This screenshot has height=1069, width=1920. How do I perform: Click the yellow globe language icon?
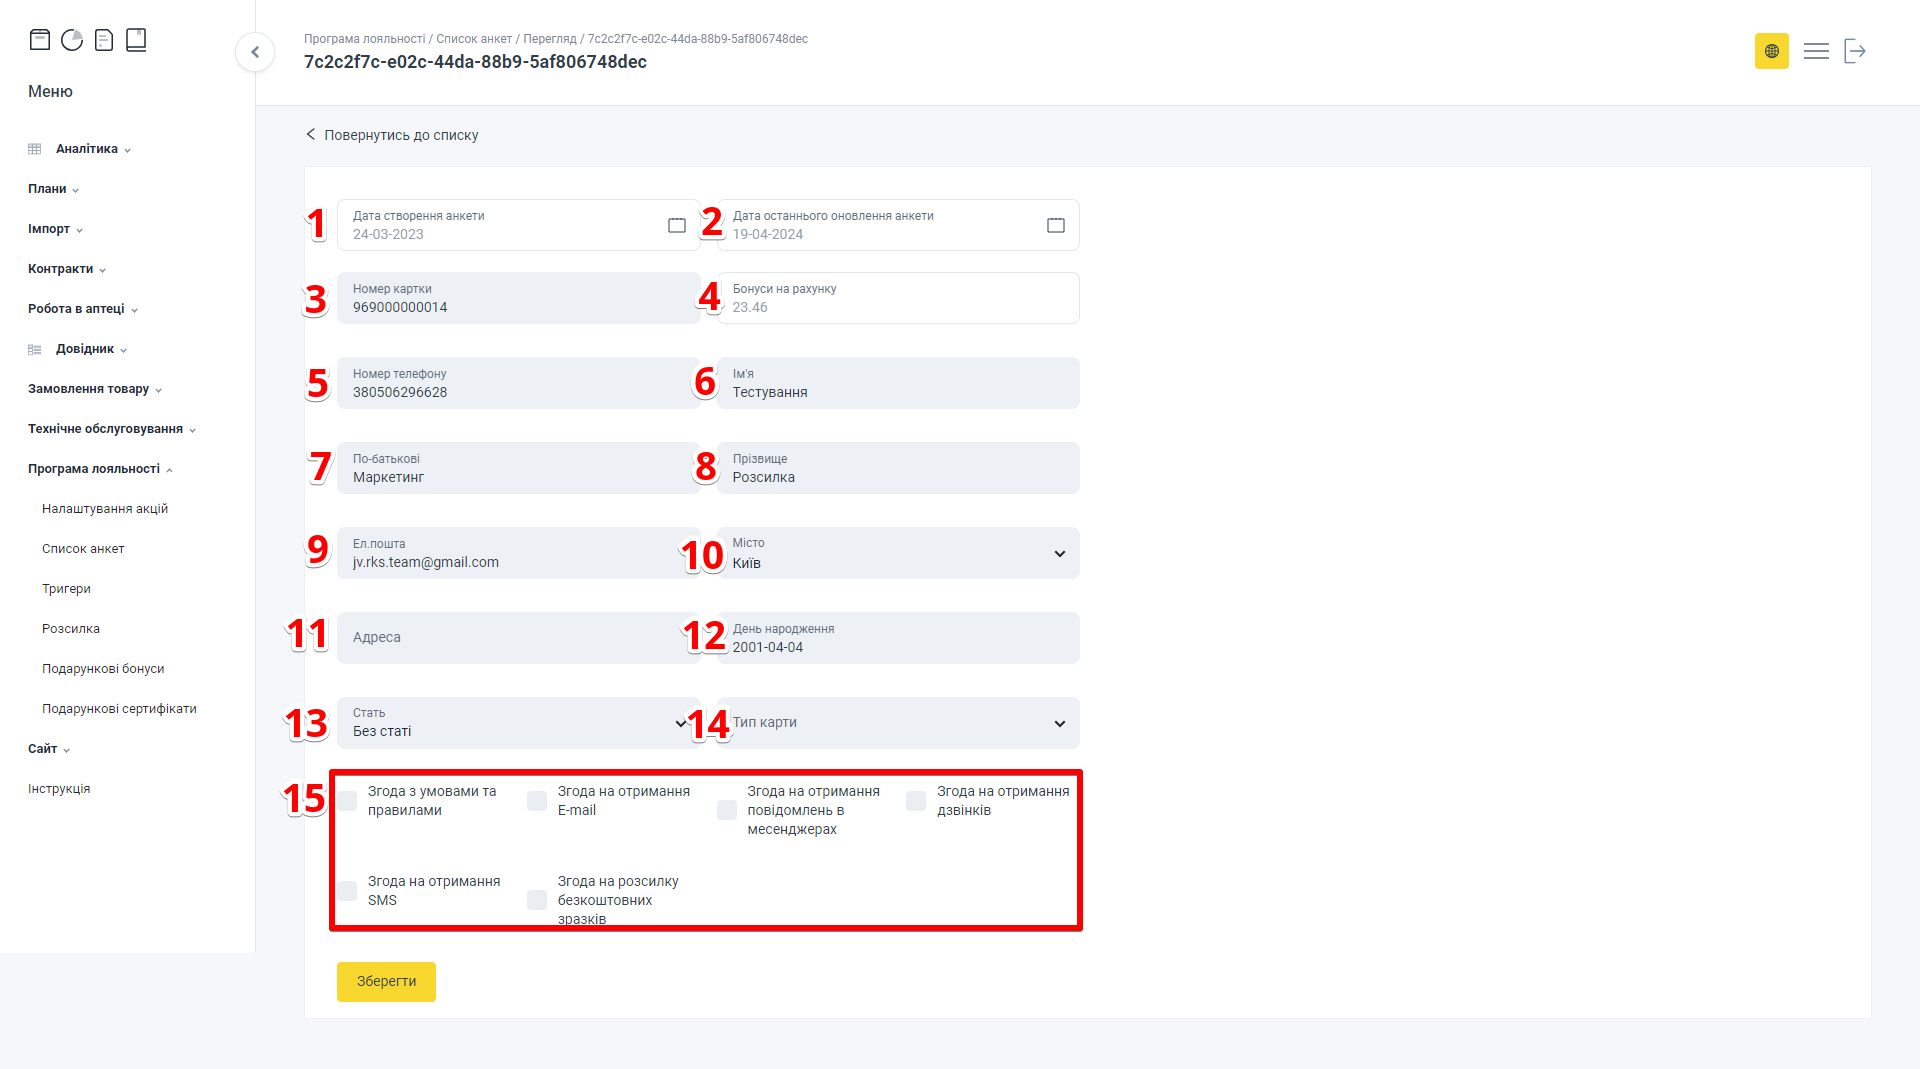coord(1771,51)
